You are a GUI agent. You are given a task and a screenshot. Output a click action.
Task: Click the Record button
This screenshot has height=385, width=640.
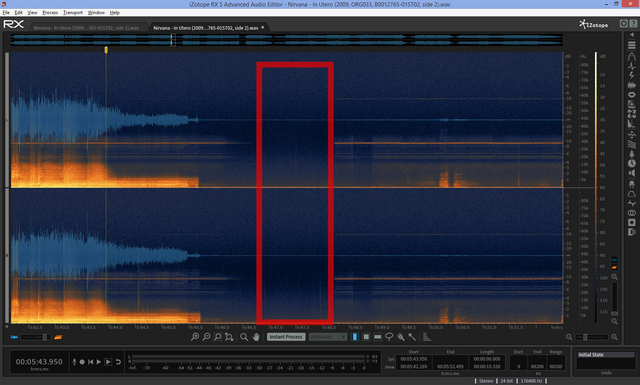point(82,362)
